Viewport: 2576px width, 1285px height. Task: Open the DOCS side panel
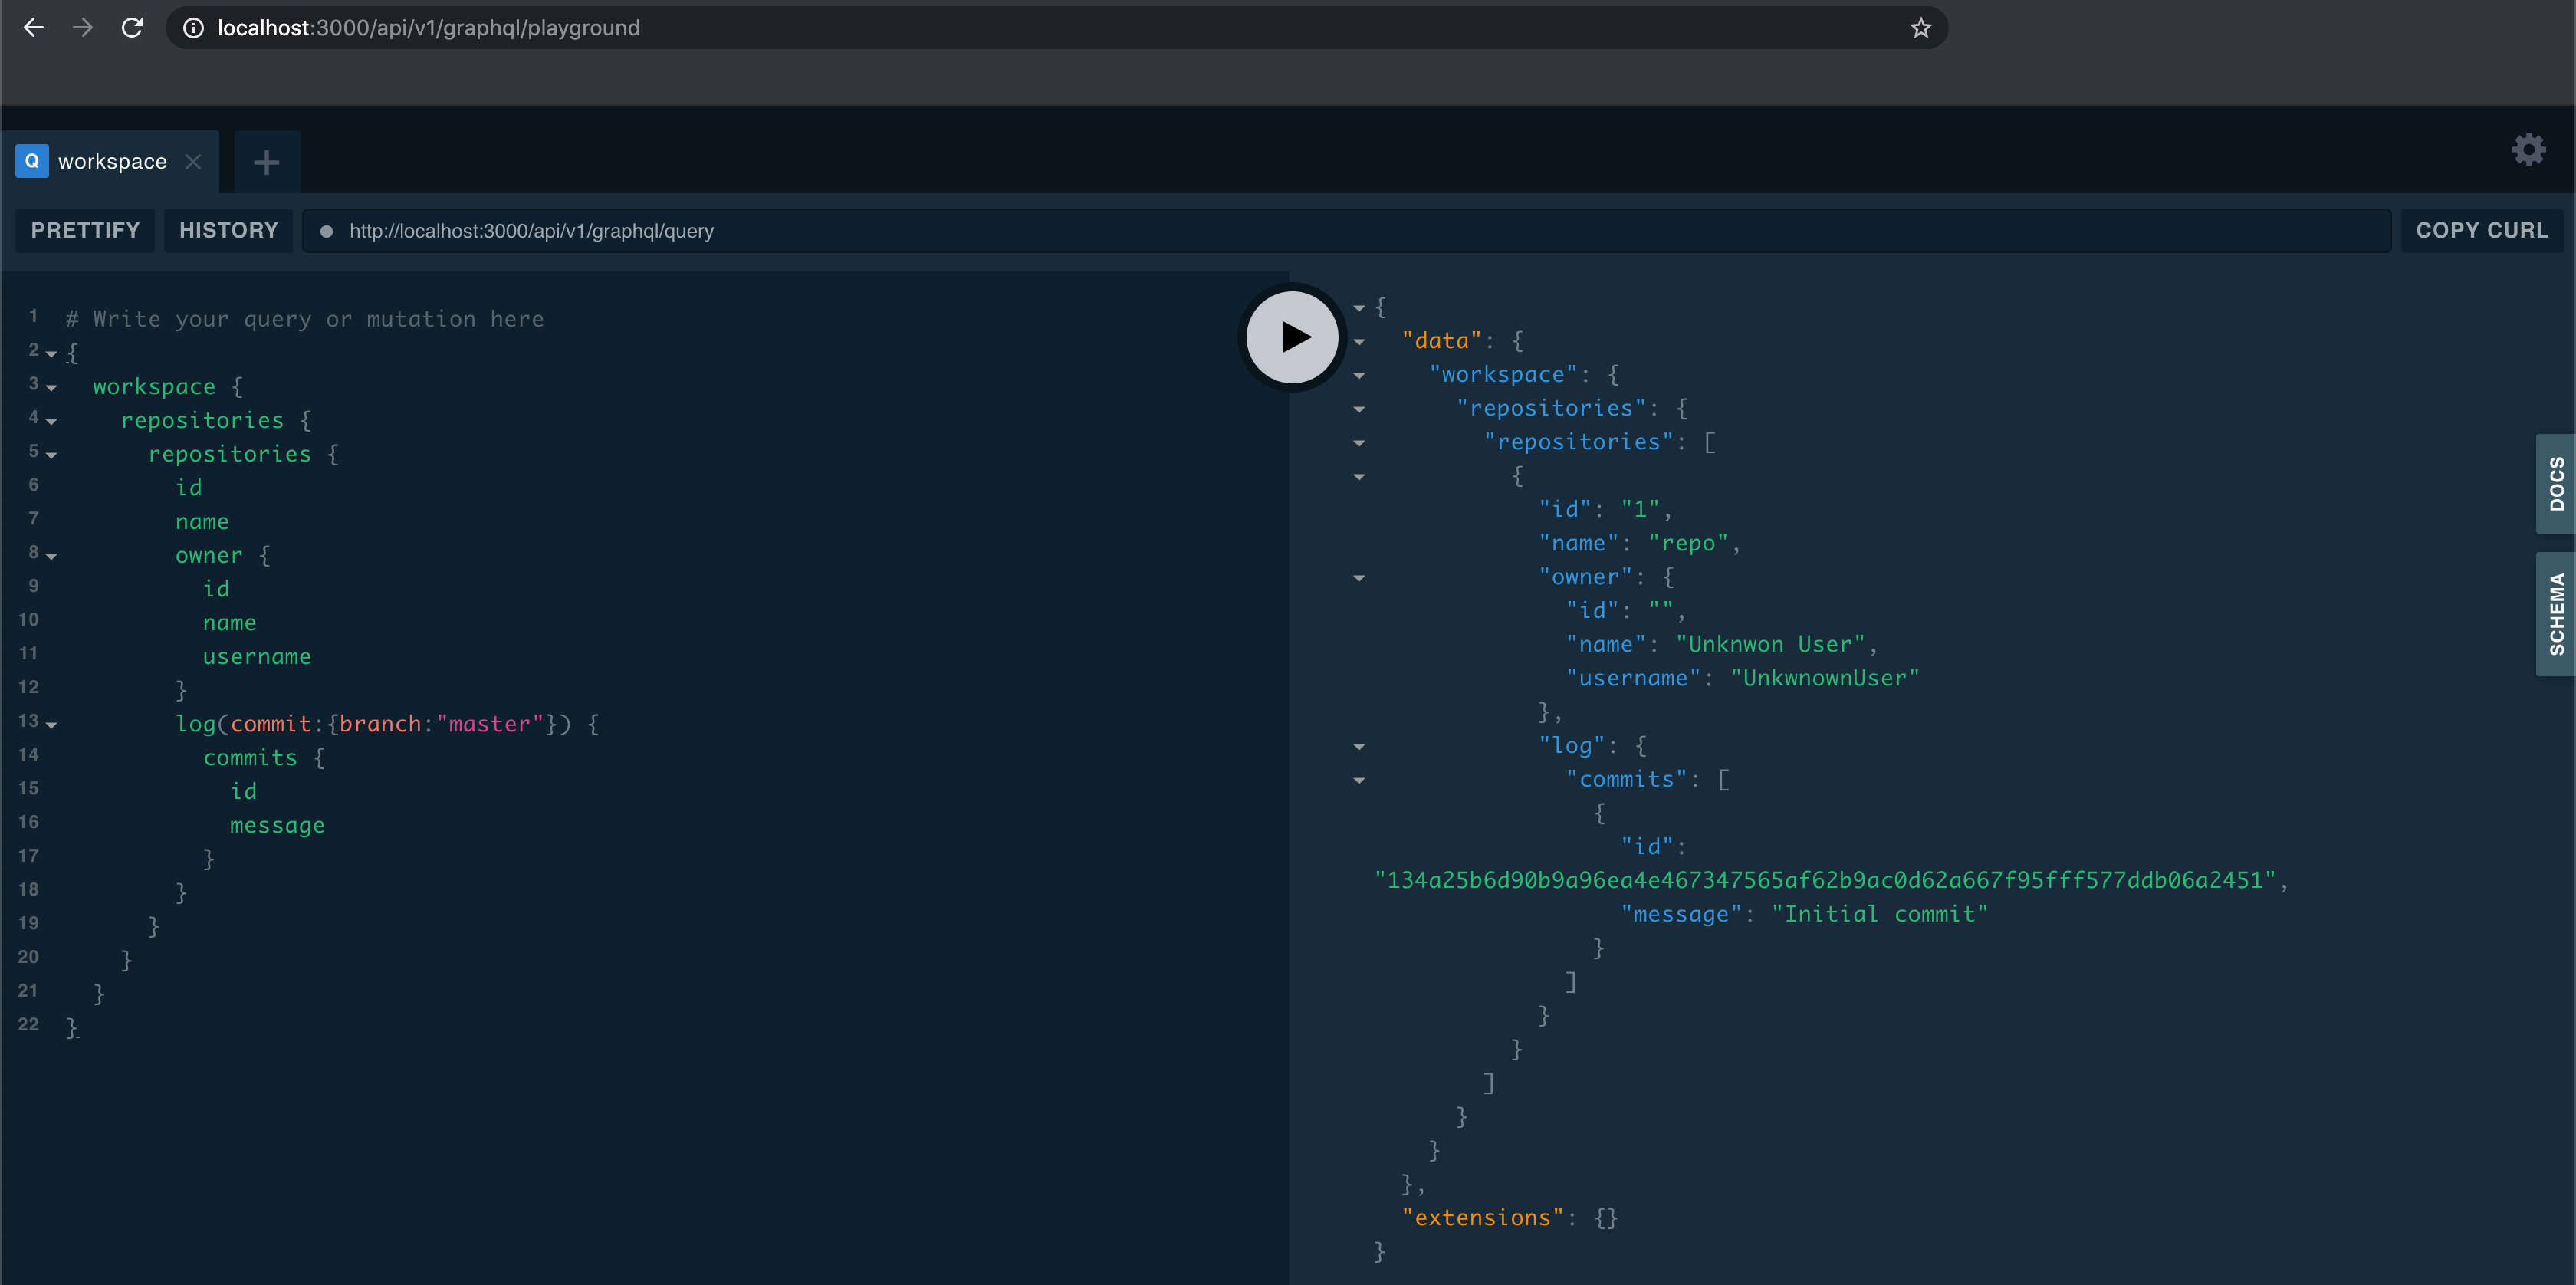[2556, 484]
